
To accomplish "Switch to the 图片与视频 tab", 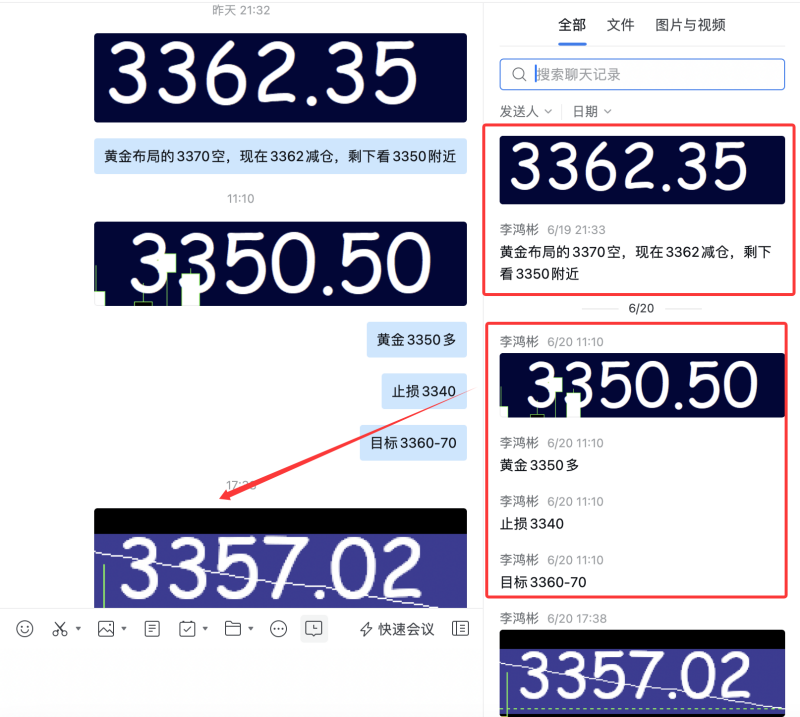I will pos(690,25).
